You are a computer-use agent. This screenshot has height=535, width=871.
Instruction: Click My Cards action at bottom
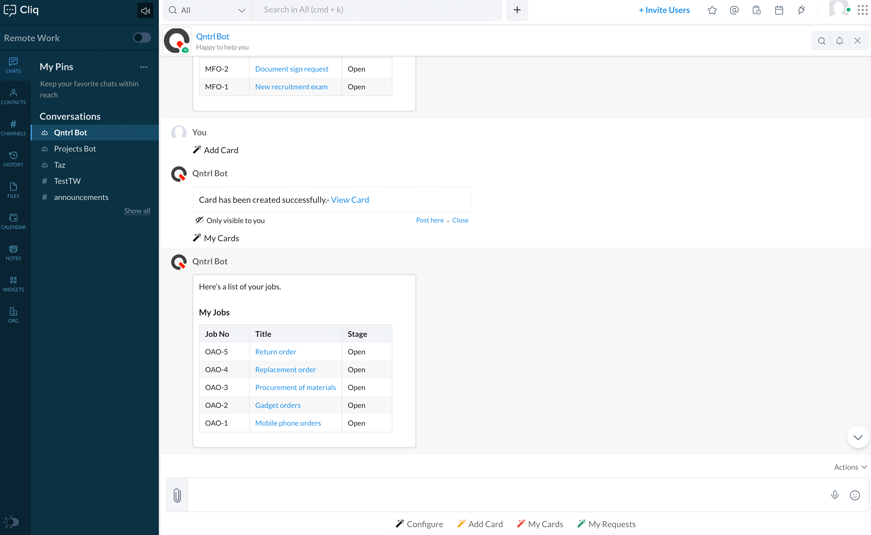pos(540,524)
